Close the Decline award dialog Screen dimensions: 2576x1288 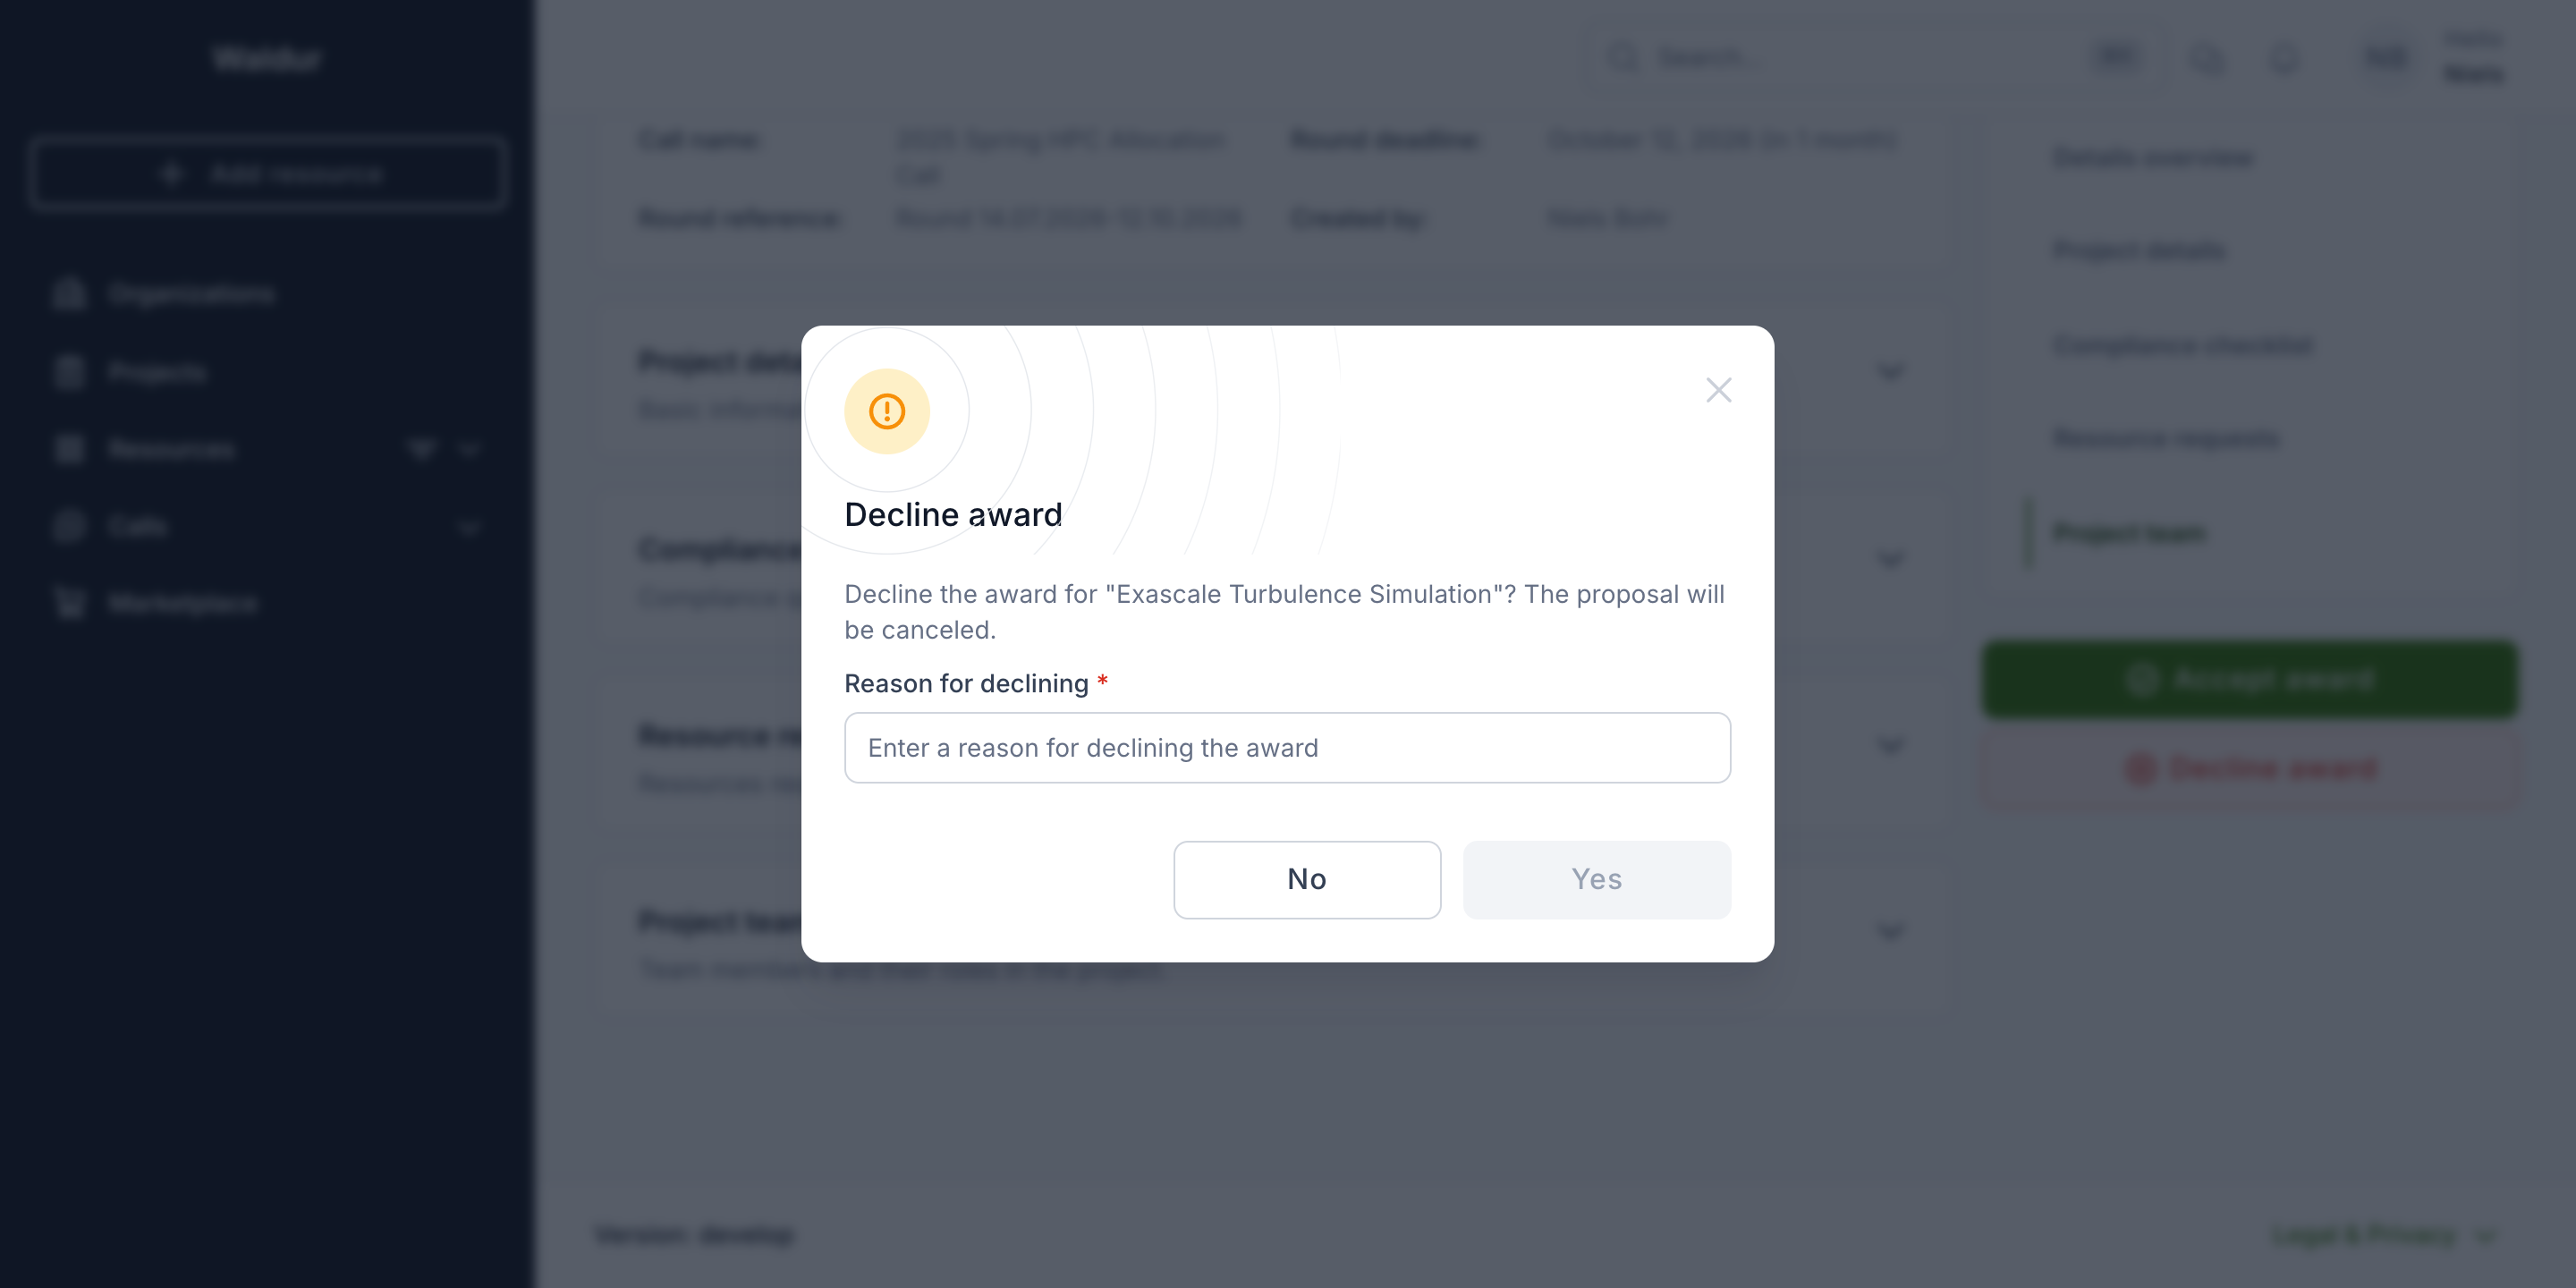(x=1718, y=390)
